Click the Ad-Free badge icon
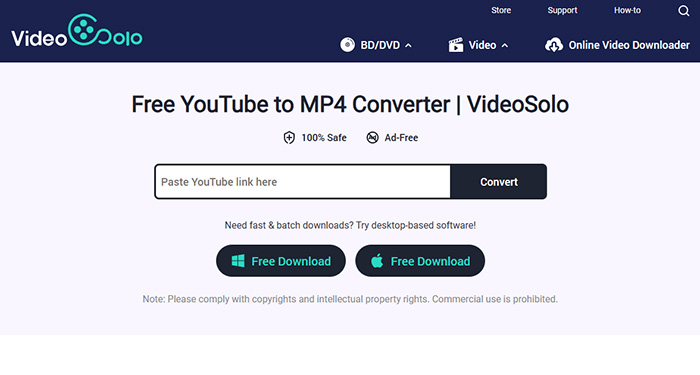 (x=372, y=138)
